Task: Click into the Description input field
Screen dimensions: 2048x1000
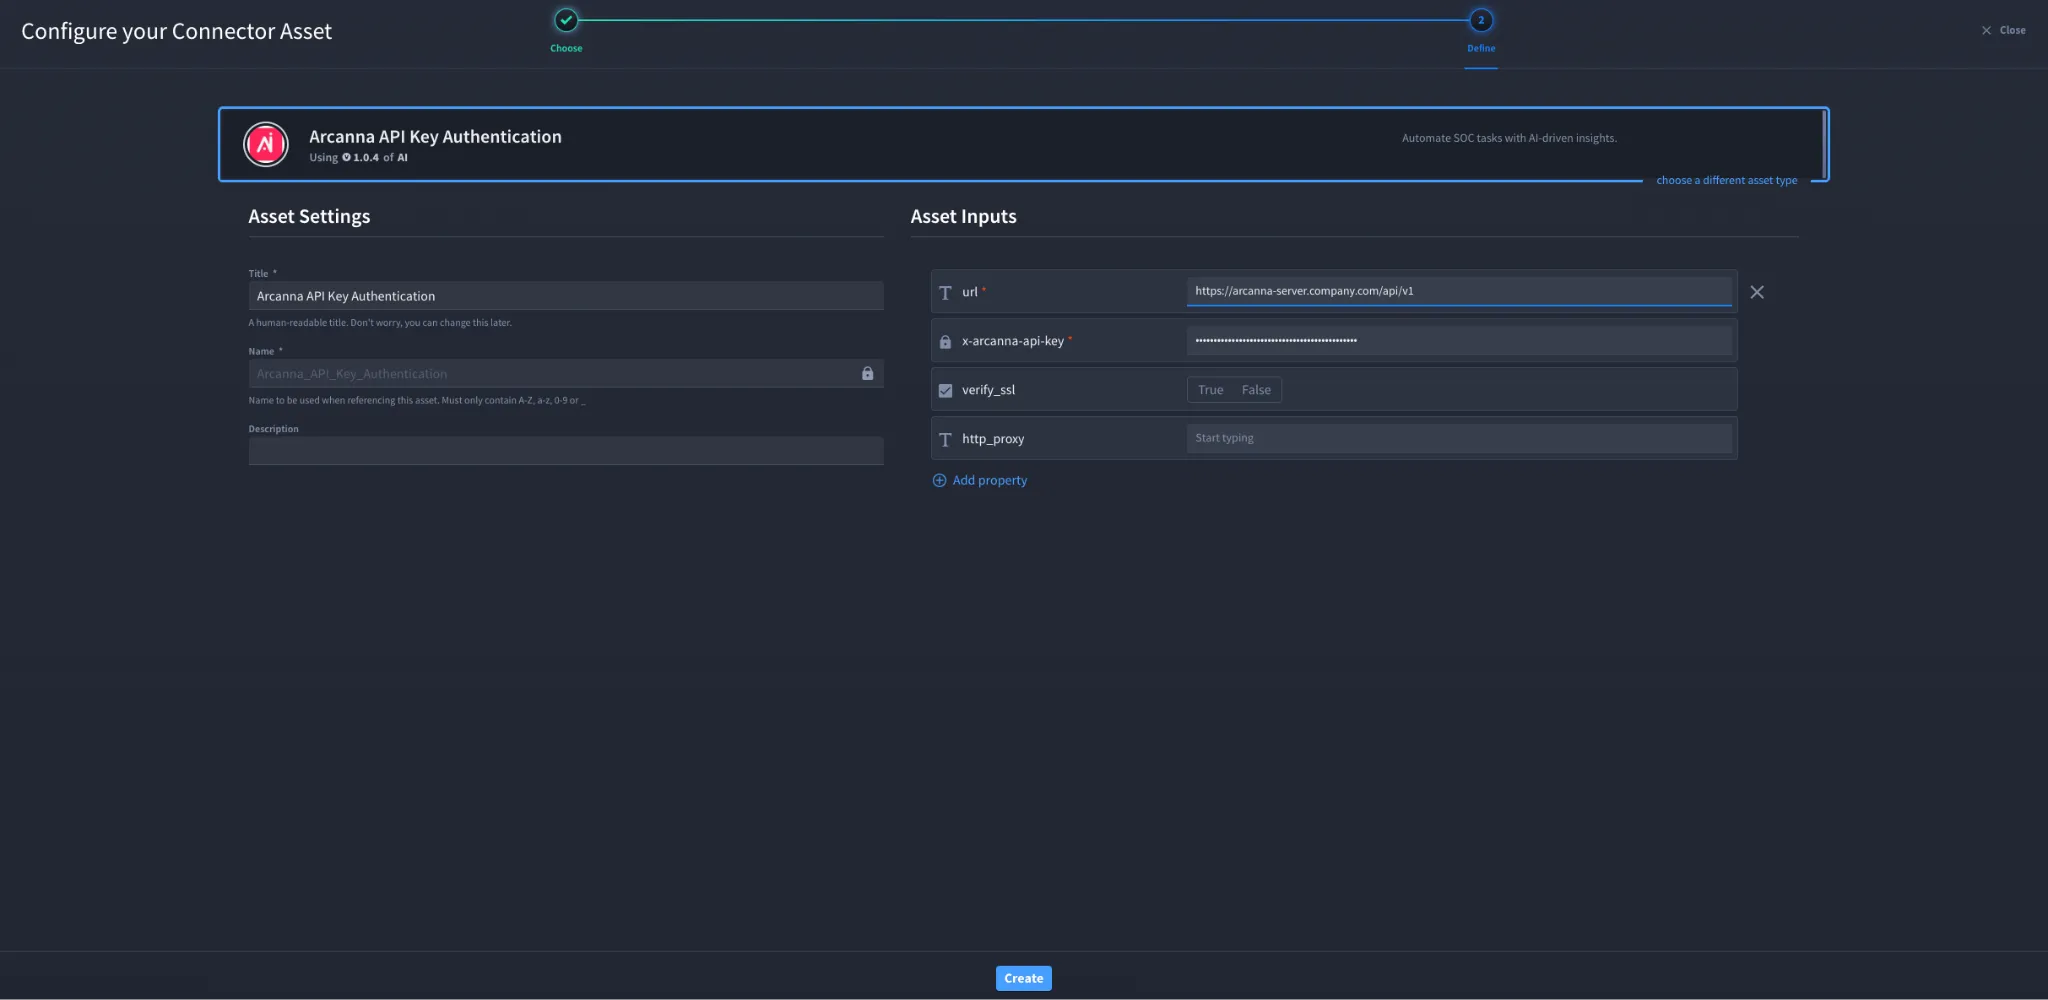Action: 566,451
